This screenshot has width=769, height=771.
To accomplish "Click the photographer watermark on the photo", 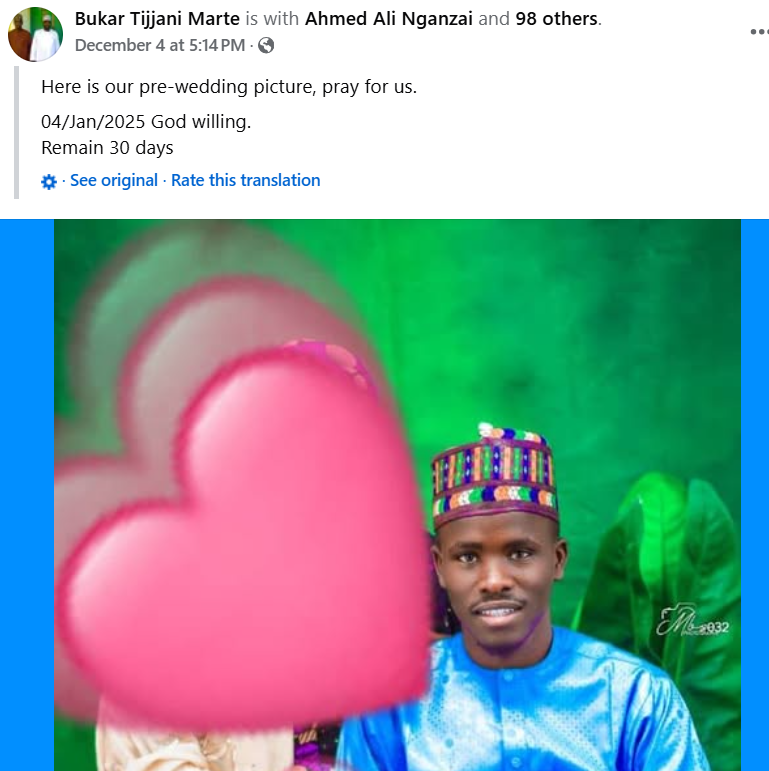I will click(692, 622).
